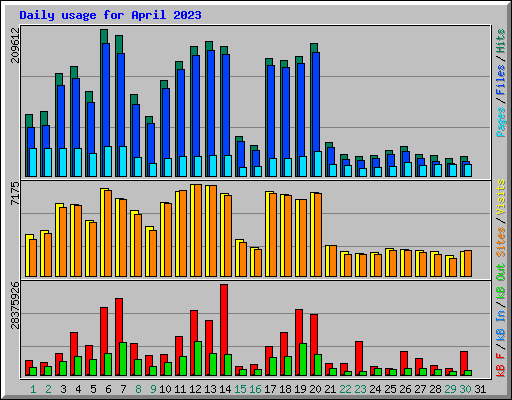Viewport: 512px width, 400px height.
Task: Select day 15 on the x-axis
Action: coord(240,389)
